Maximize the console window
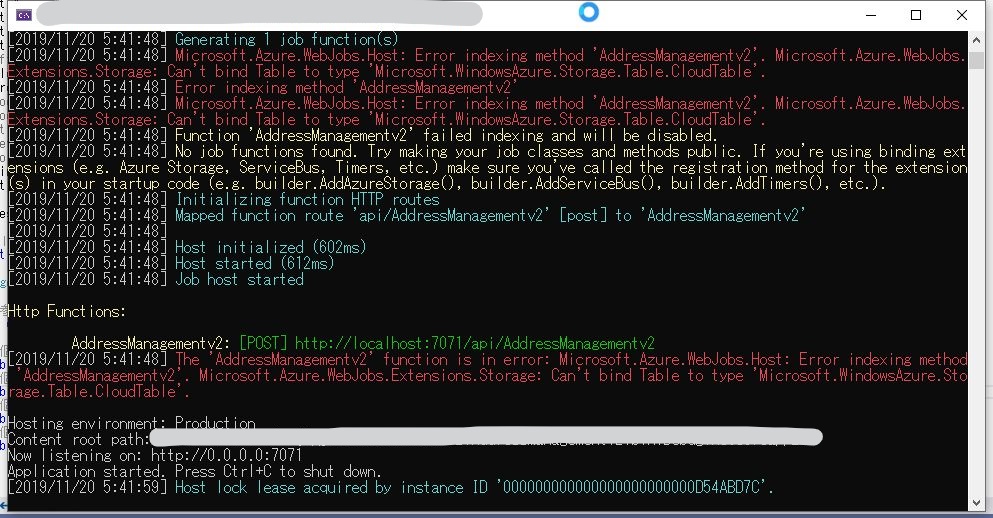The image size is (993, 518). pos(916,15)
